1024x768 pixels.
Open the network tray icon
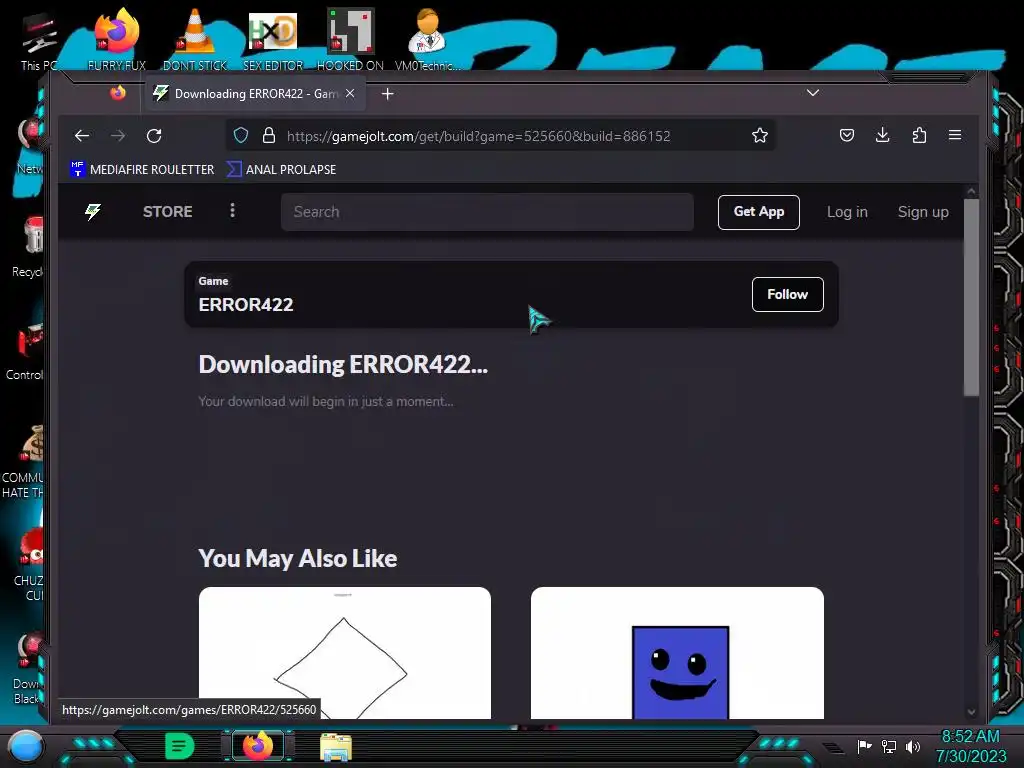click(889, 746)
